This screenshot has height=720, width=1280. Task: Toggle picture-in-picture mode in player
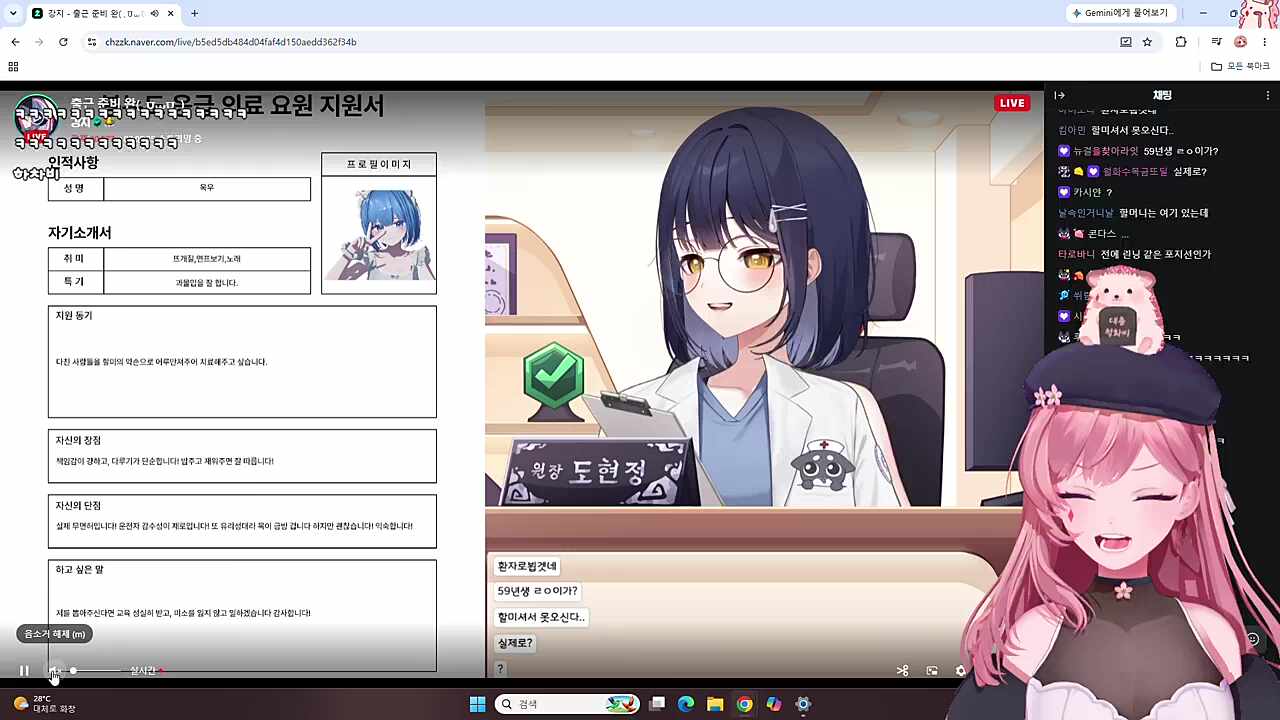point(932,671)
